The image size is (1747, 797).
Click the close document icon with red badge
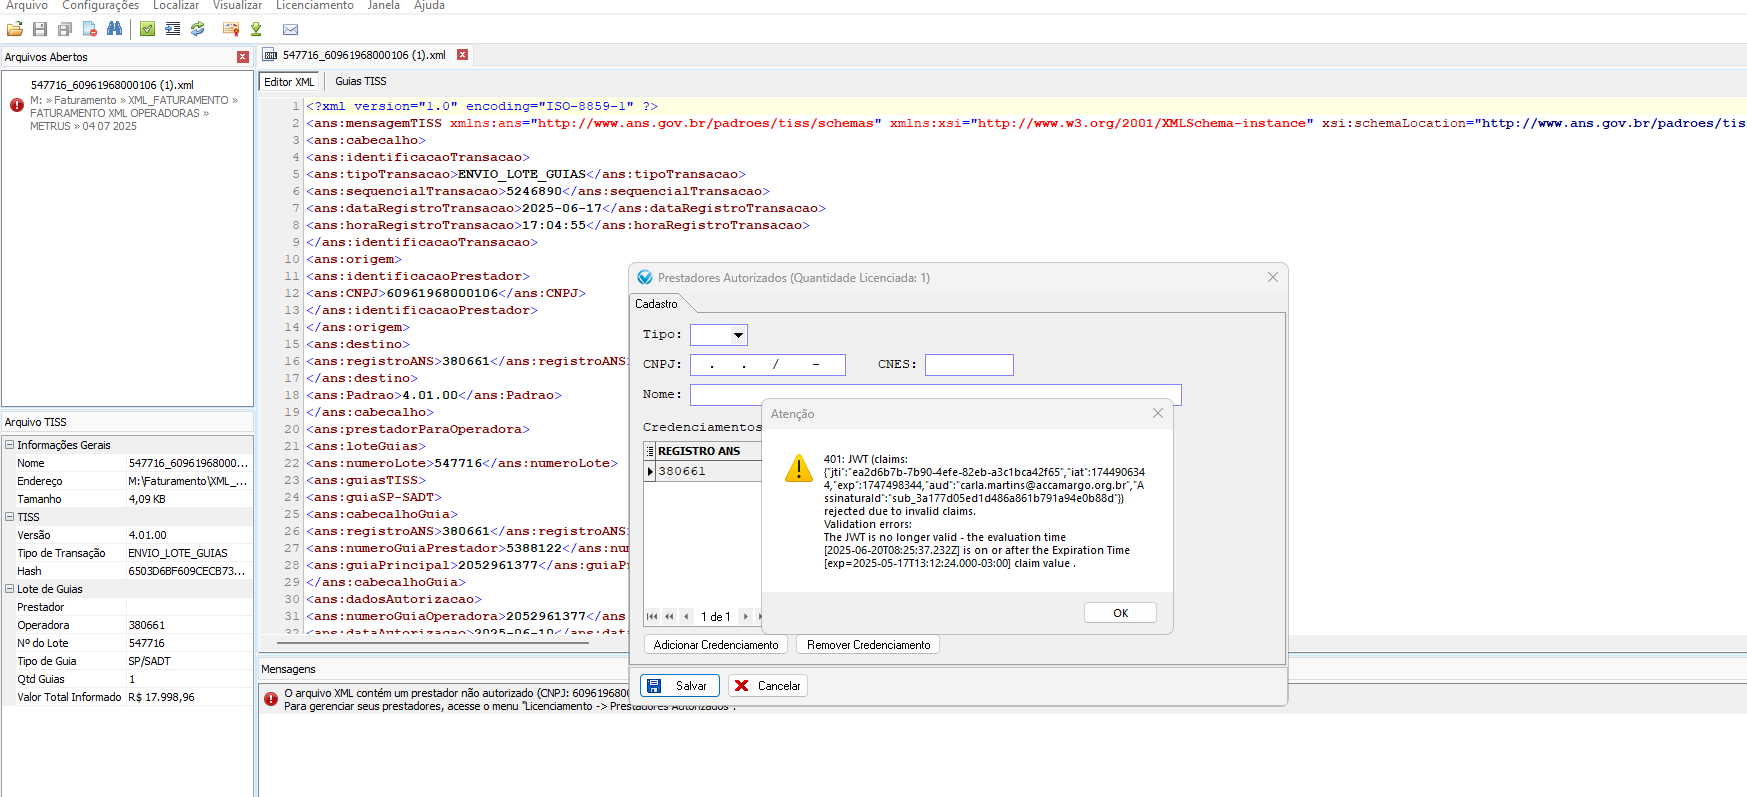tap(90, 29)
